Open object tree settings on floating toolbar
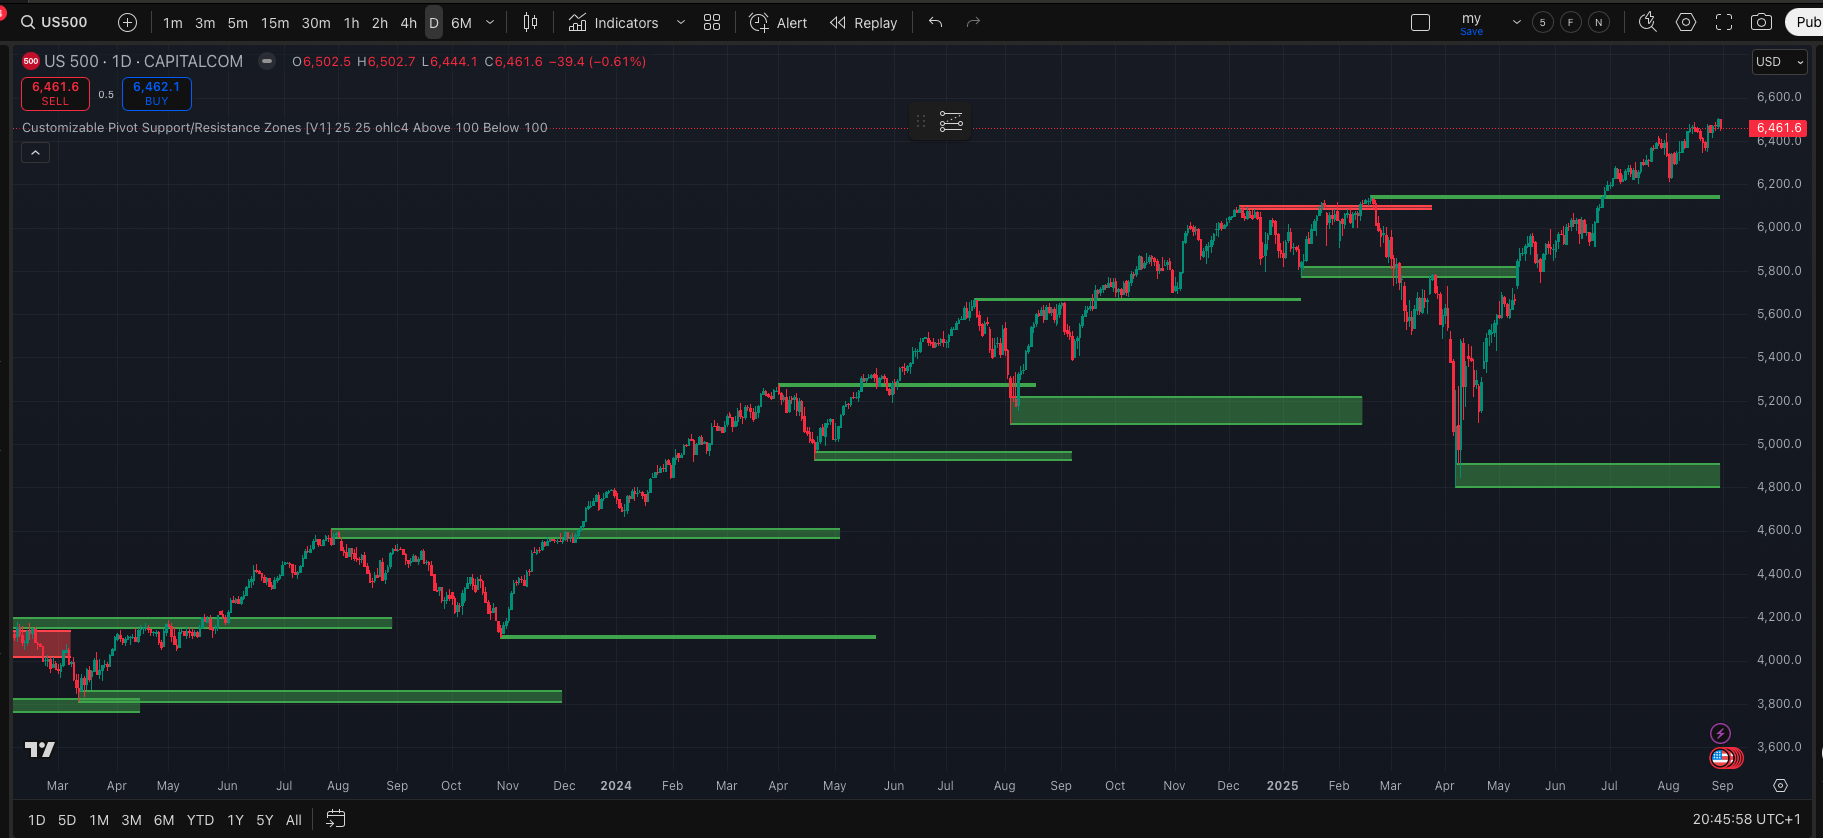The height and width of the screenshot is (838, 1823). point(951,122)
